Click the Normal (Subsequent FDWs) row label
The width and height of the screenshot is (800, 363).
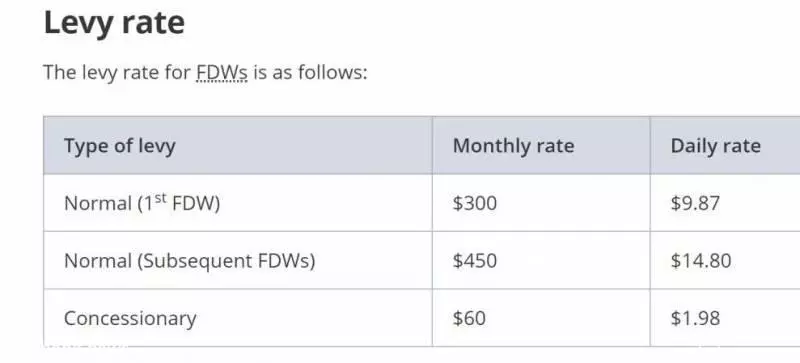190,261
